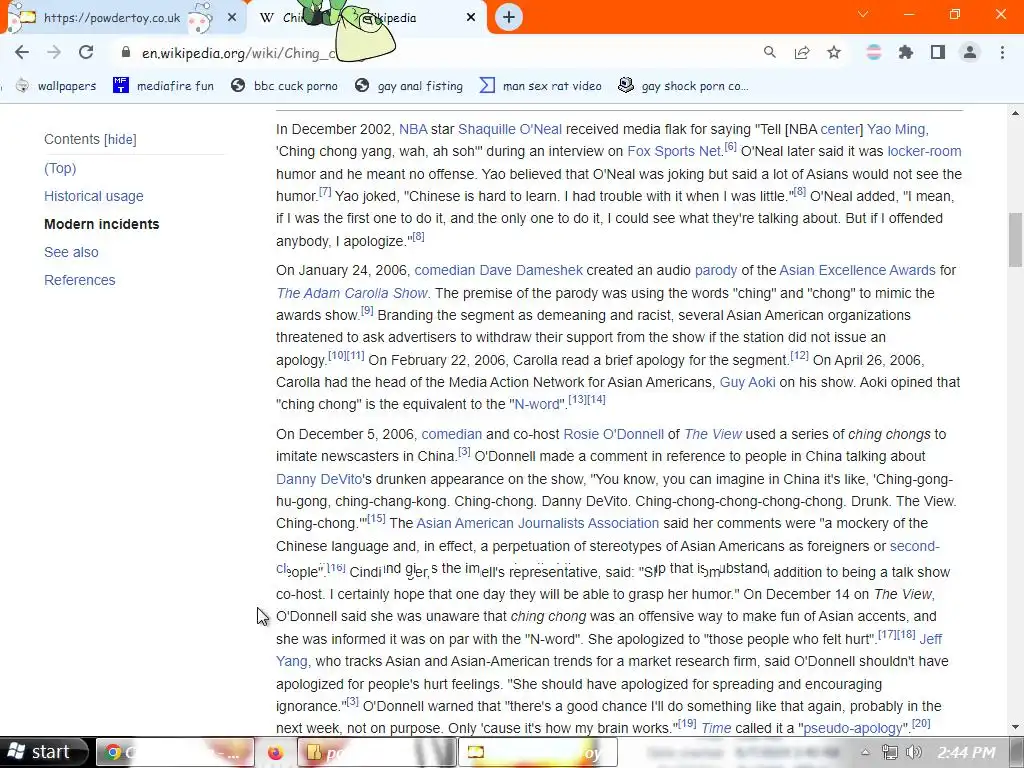Follow the Yao Ming link
Screen dimensions: 1024x768
pos(896,129)
